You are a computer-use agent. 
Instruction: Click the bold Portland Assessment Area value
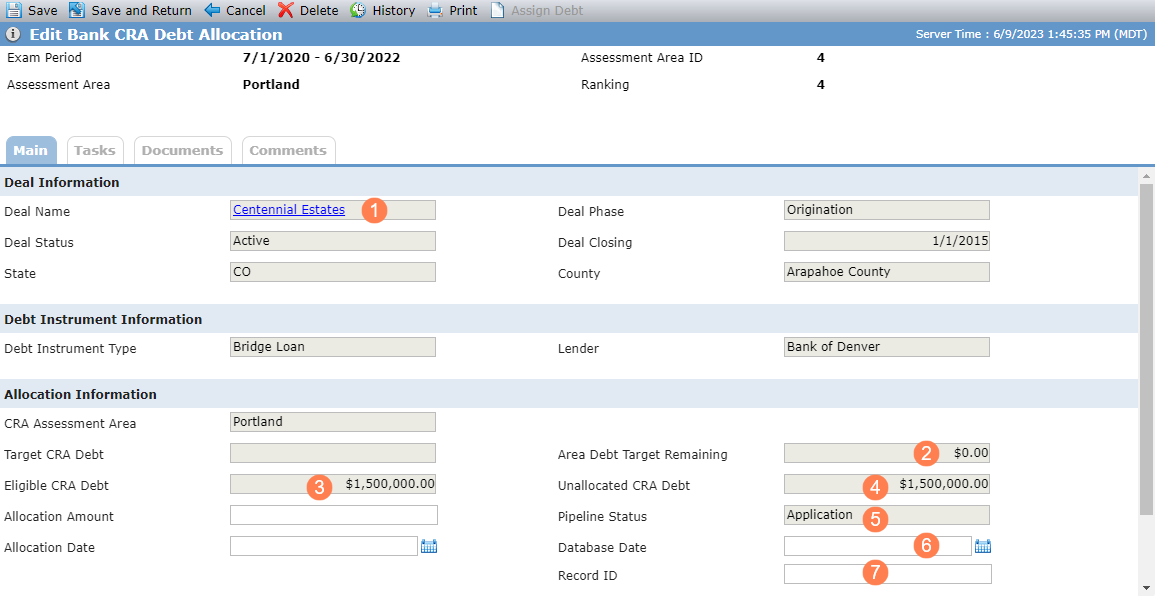pyautogui.click(x=271, y=85)
